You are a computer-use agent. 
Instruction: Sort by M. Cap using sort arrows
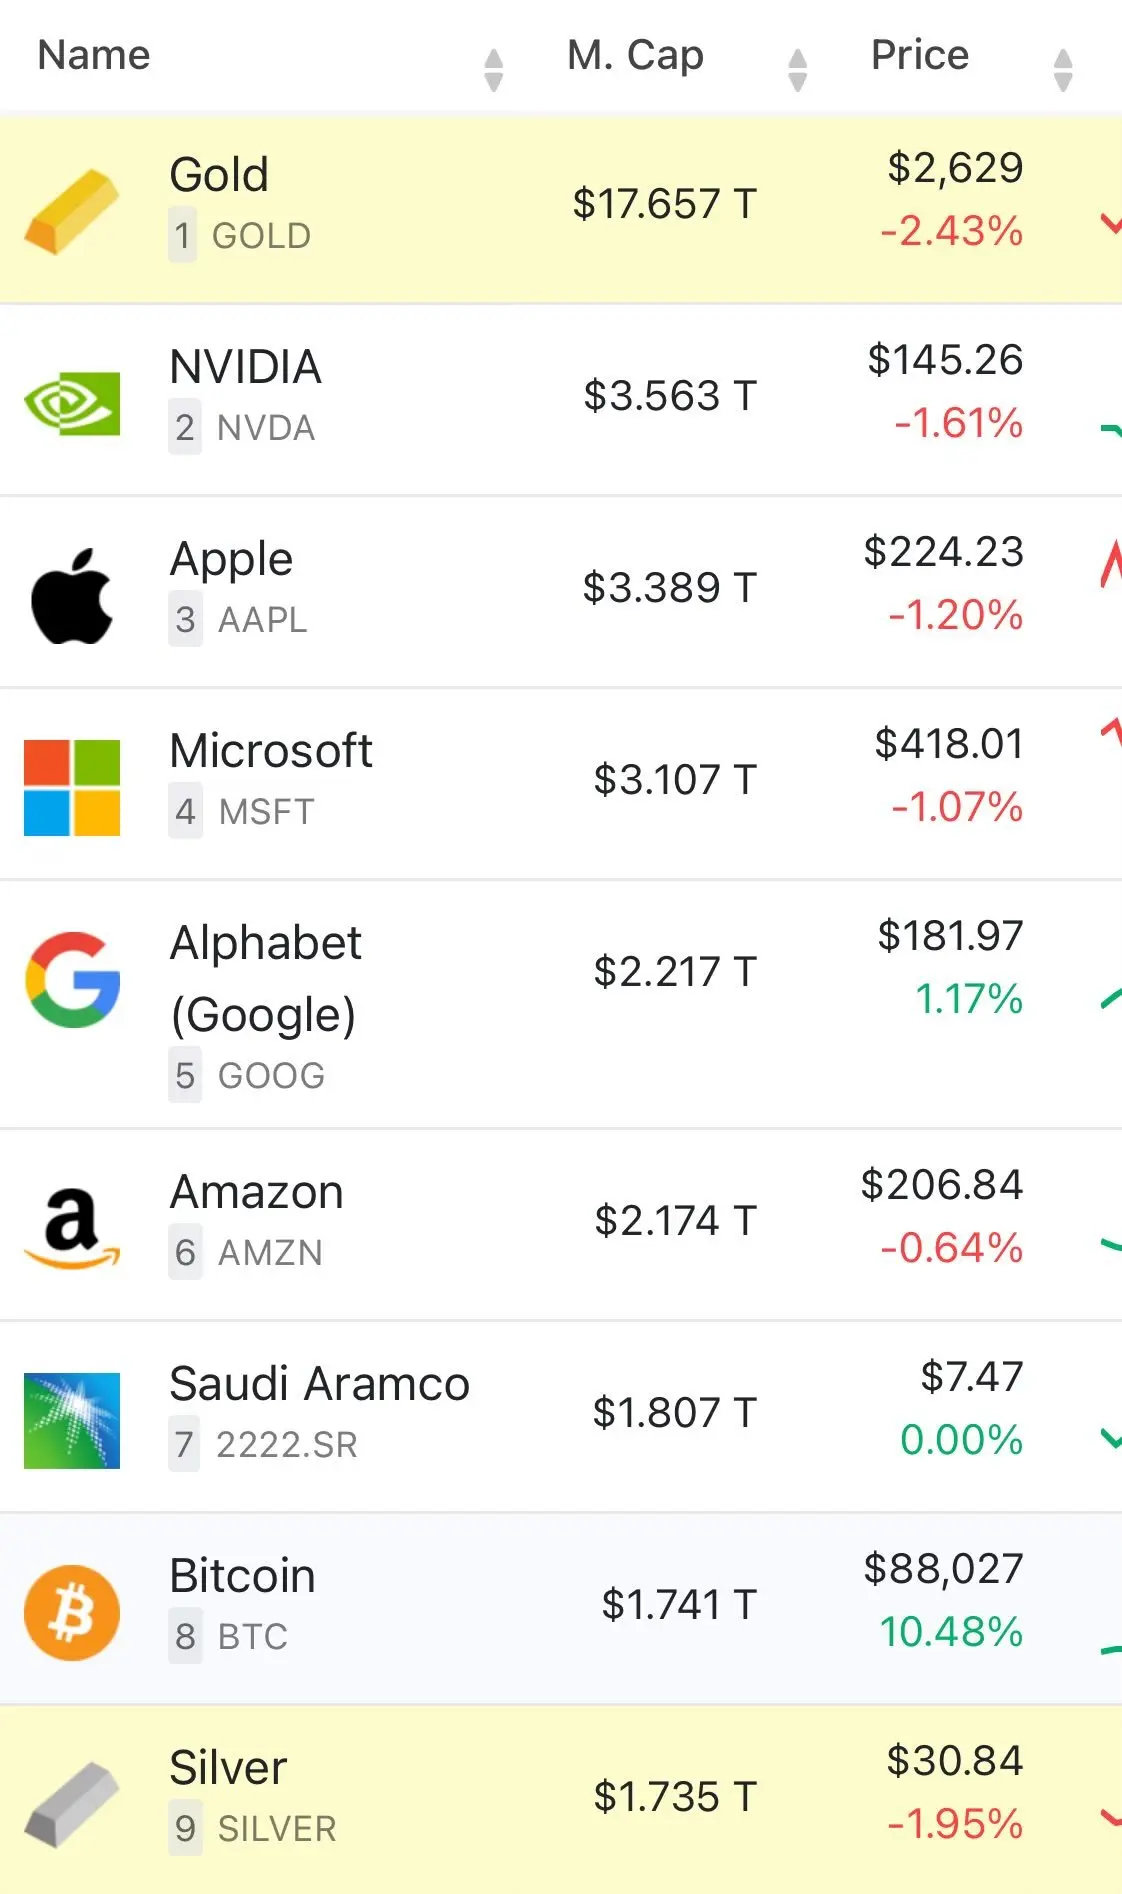(797, 70)
